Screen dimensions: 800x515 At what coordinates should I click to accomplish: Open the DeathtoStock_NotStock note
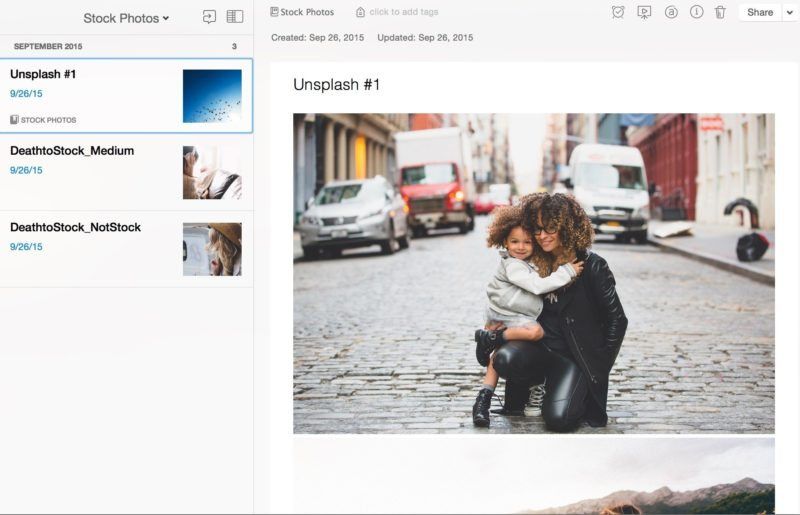(x=126, y=249)
